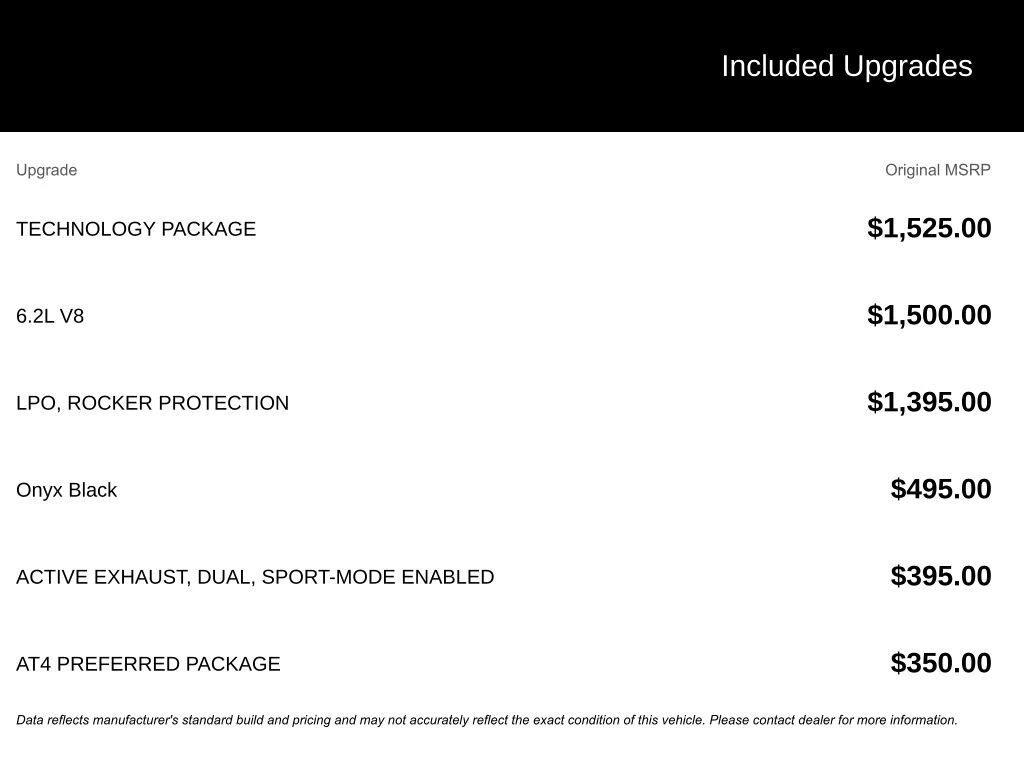Click the $1,500.00 price
The width and height of the screenshot is (1024, 768).
(x=929, y=315)
